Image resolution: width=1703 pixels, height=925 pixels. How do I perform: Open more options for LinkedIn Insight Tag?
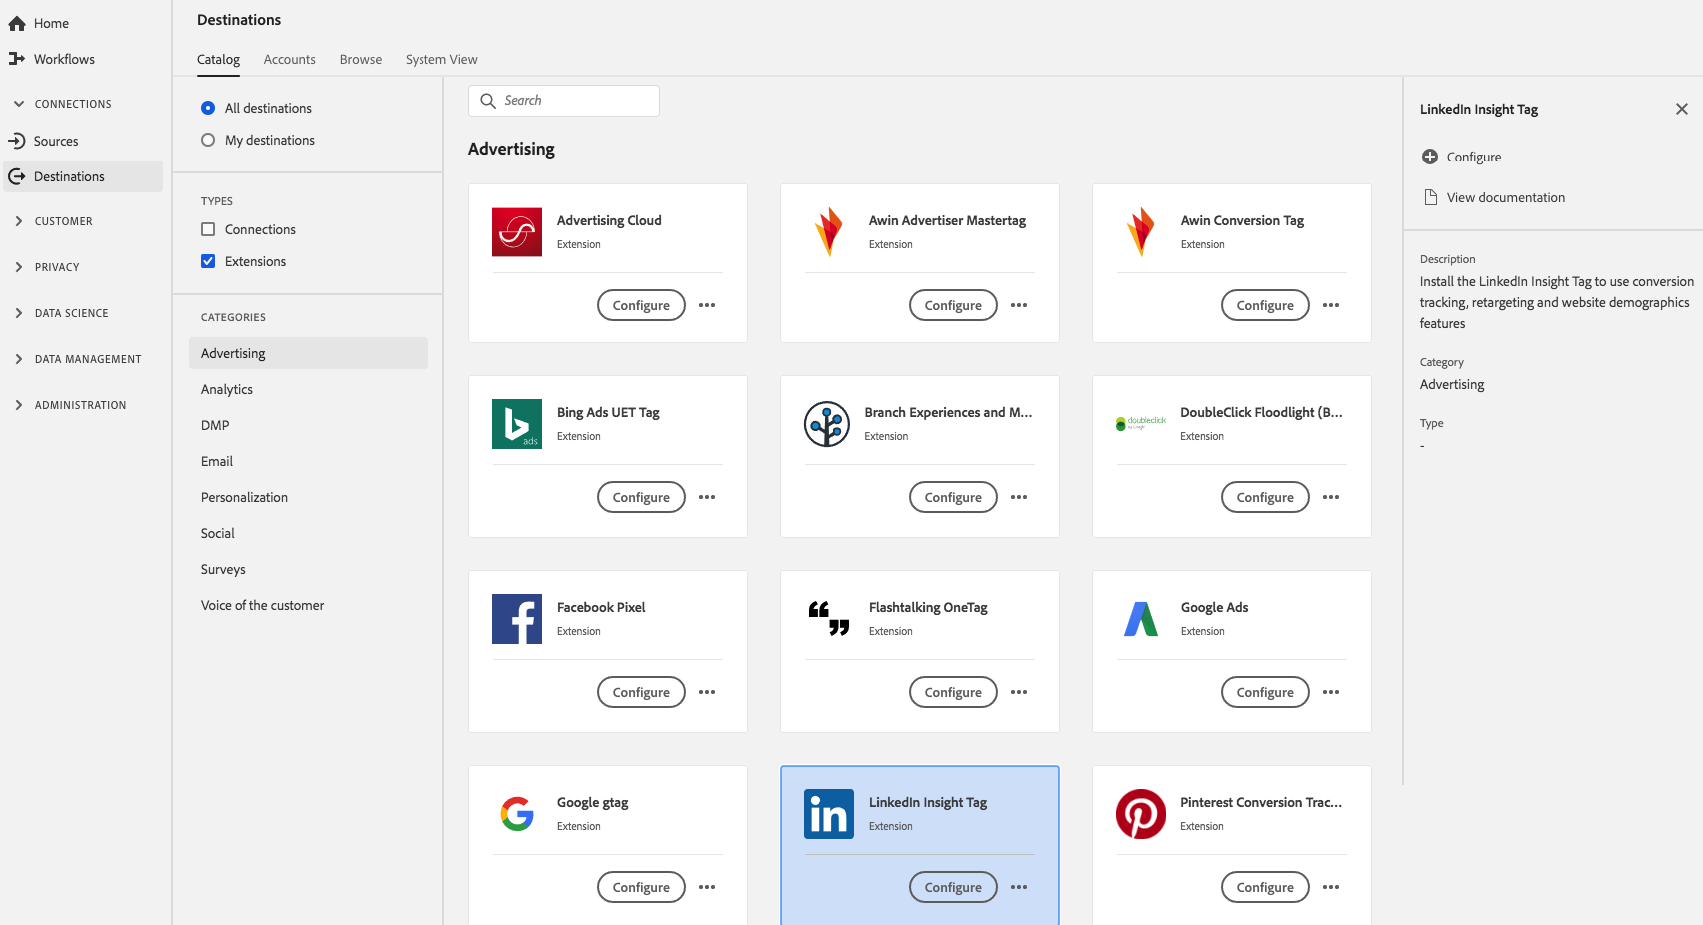click(x=1019, y=887)
